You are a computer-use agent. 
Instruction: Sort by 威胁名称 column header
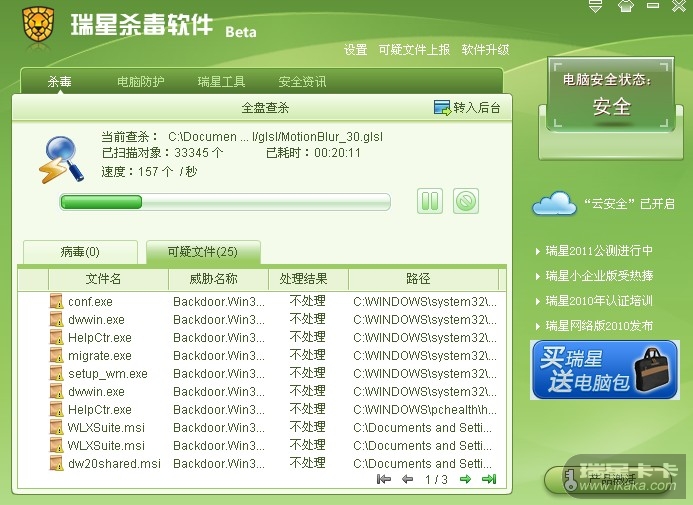(x=218, y=279)
